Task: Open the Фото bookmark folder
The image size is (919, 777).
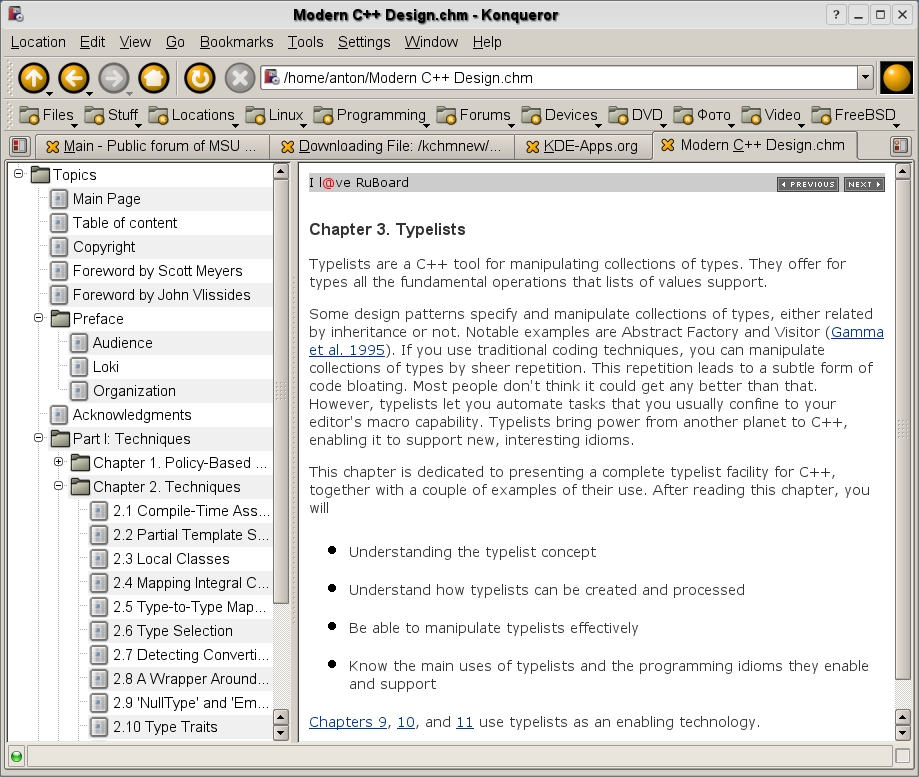Action: coord(702,115)
